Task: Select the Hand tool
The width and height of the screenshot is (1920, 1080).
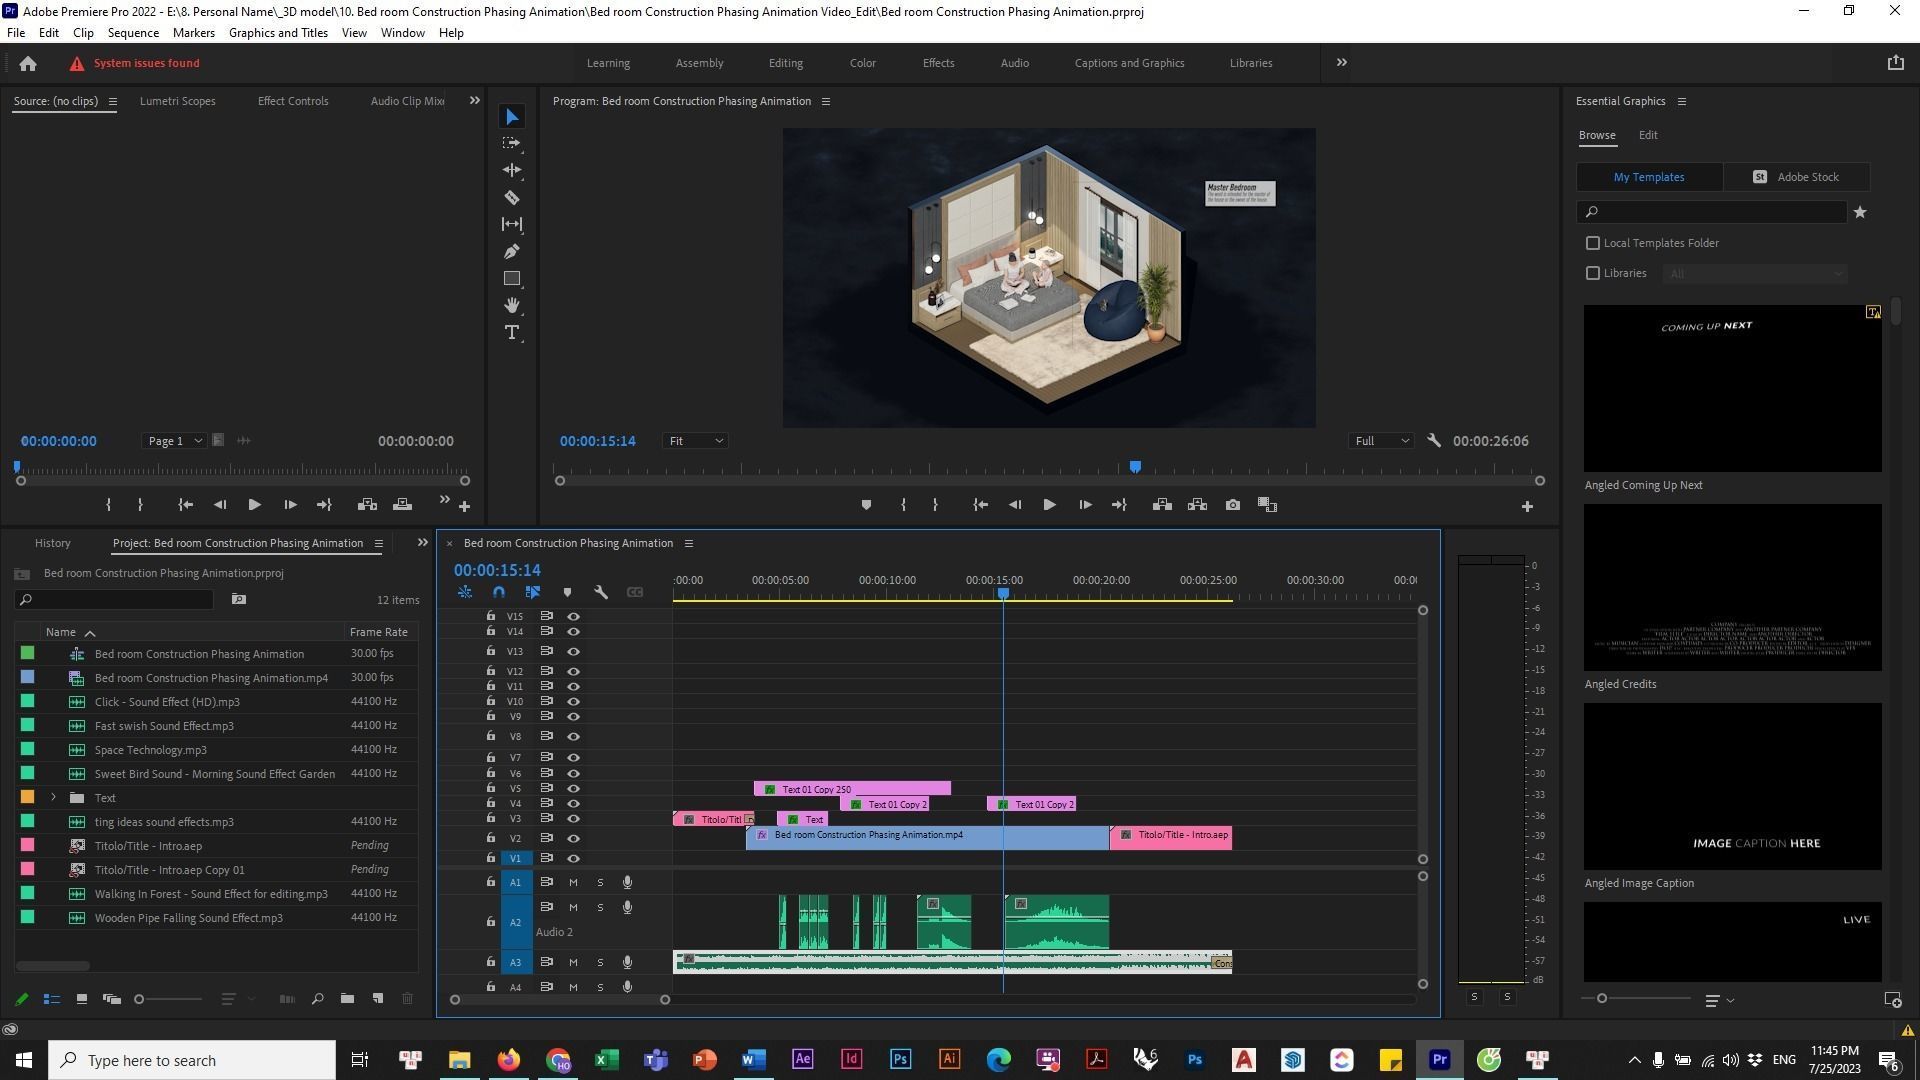Action: tap(511, 305)
